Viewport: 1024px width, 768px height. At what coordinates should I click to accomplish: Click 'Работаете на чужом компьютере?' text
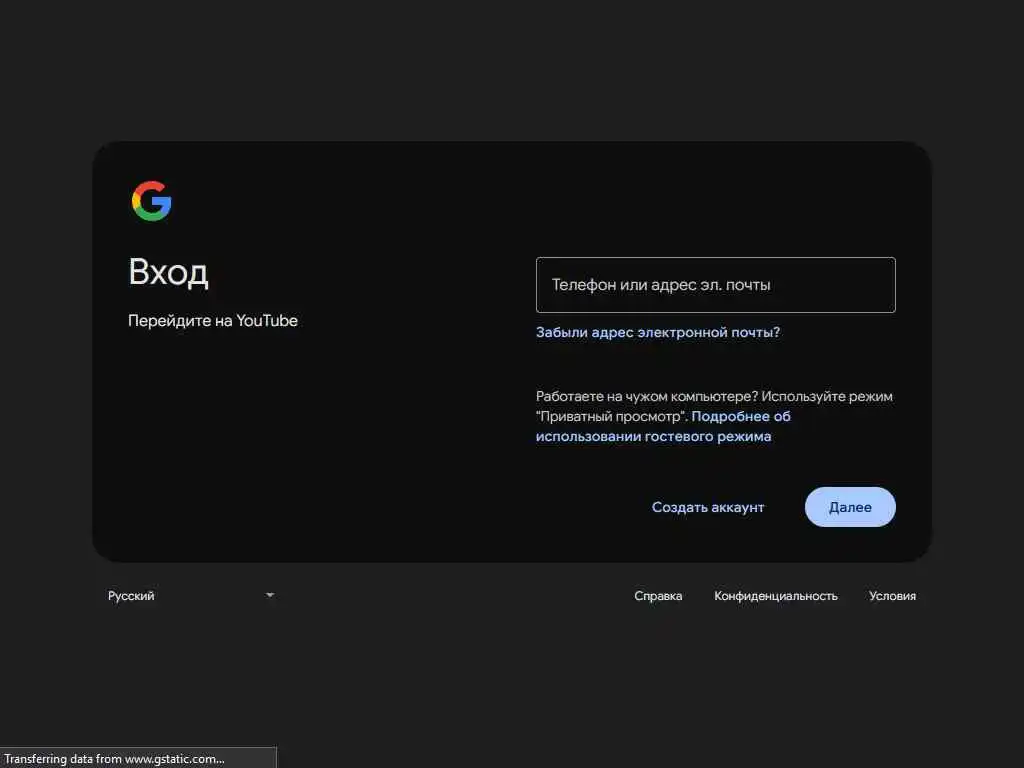coord(647,396)
